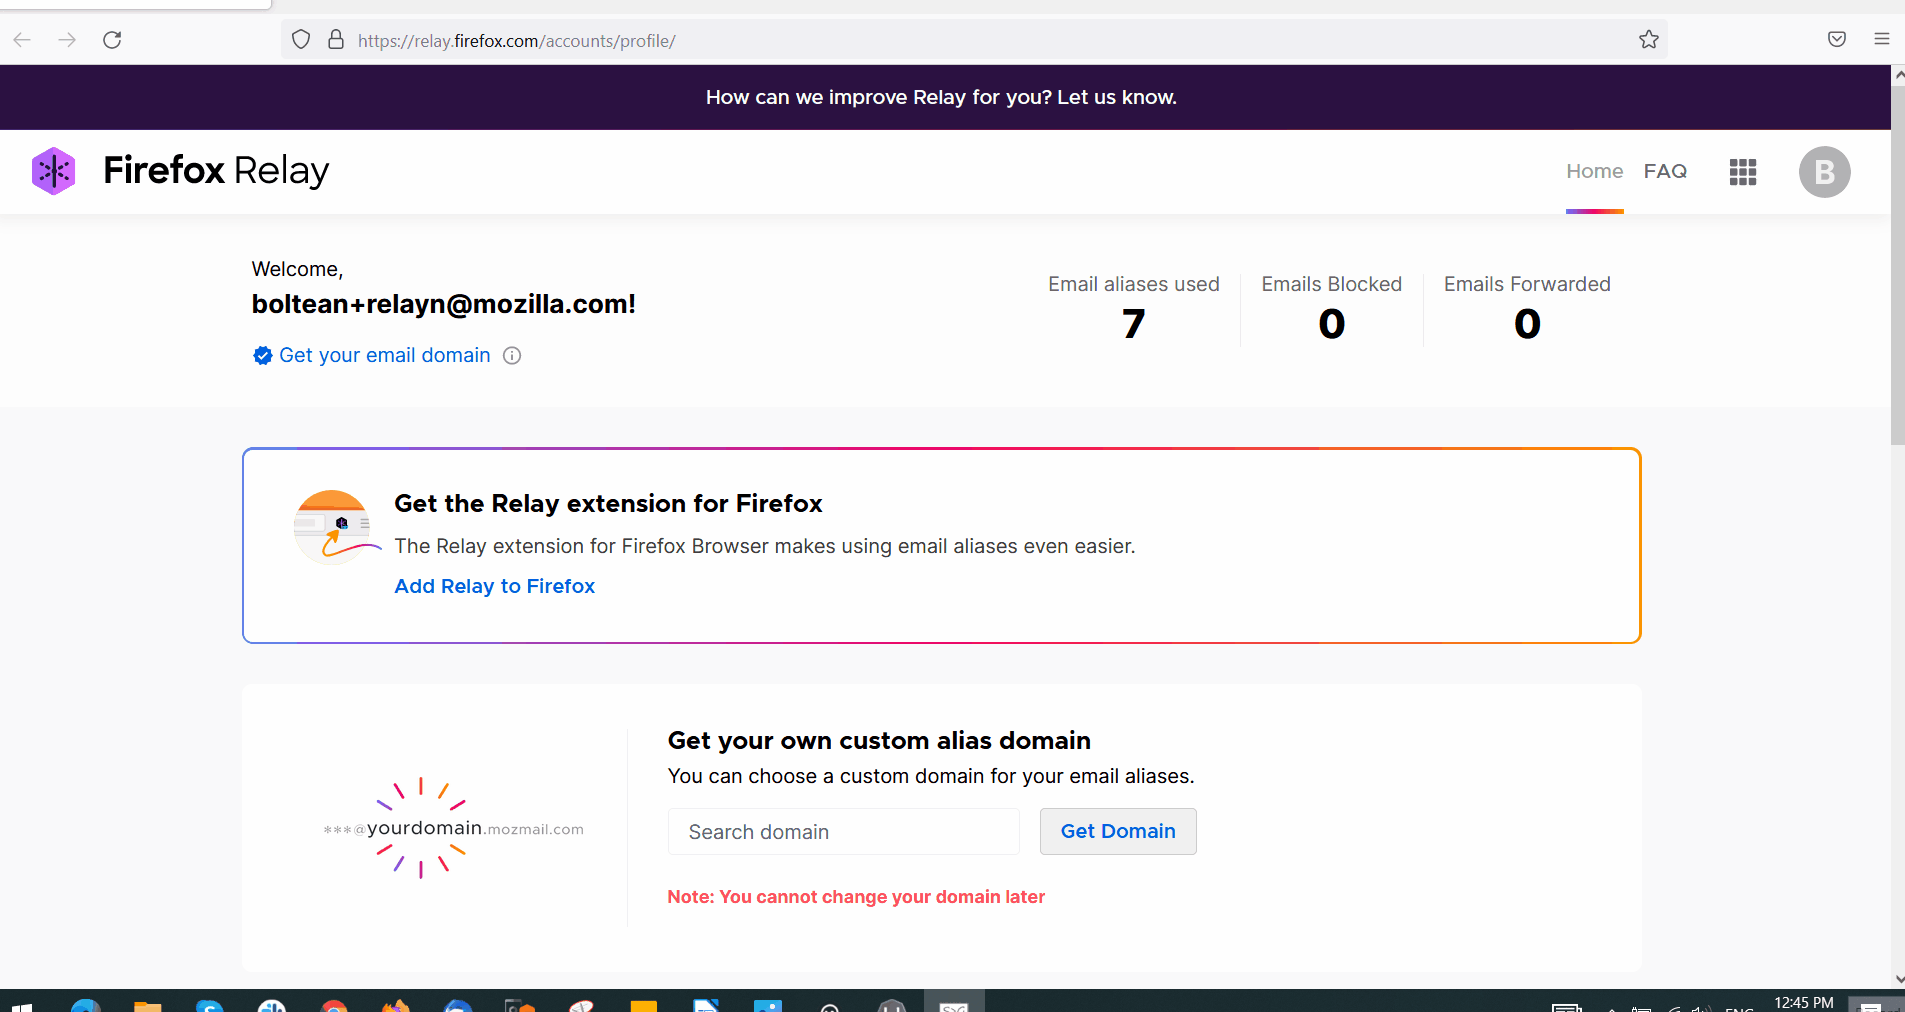Switch to the FAQ page

pyautogui.click(x=1665, y=171)
